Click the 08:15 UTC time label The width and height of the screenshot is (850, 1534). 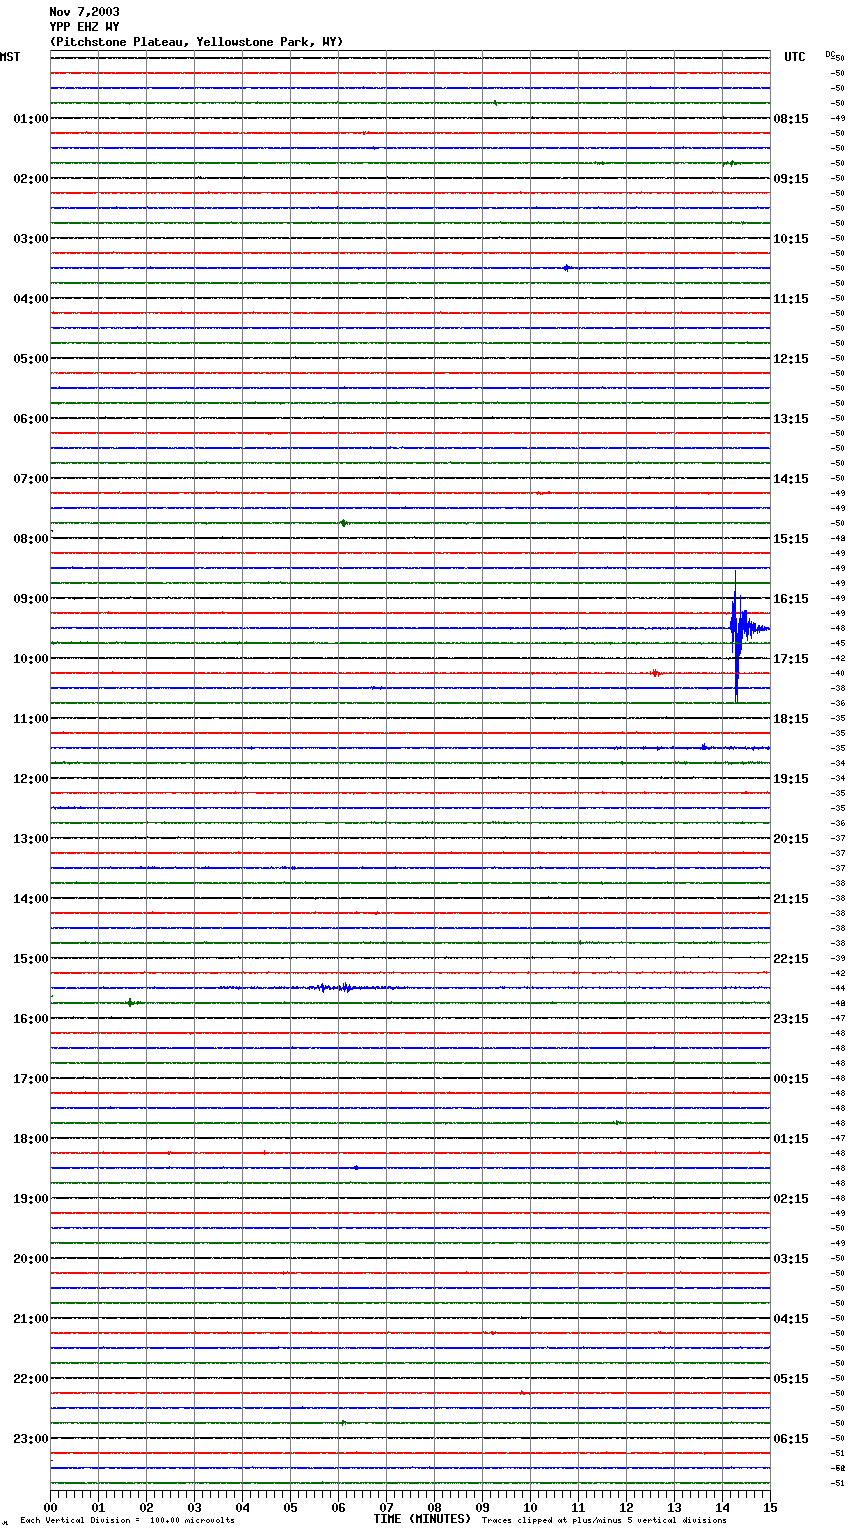(791, 119)
